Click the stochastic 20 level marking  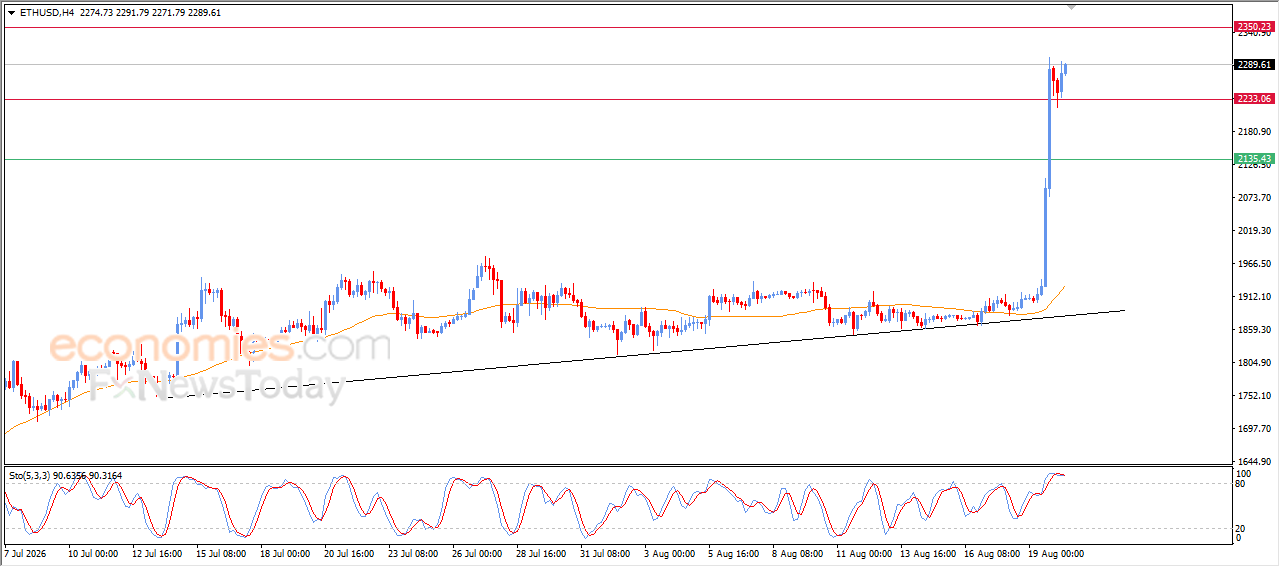pyautogui.click(x=1242, y=527)
